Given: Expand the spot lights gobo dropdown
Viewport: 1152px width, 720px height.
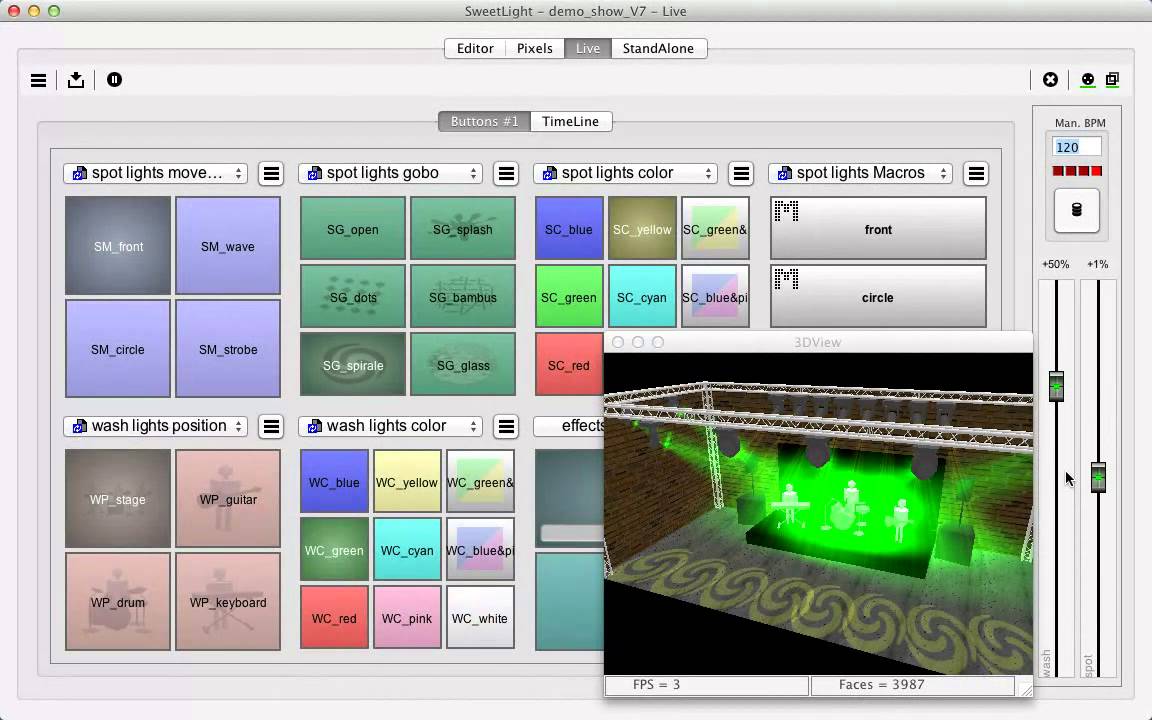Looking at the screenshot, I should pyautogui.click(x=391, y=173).
